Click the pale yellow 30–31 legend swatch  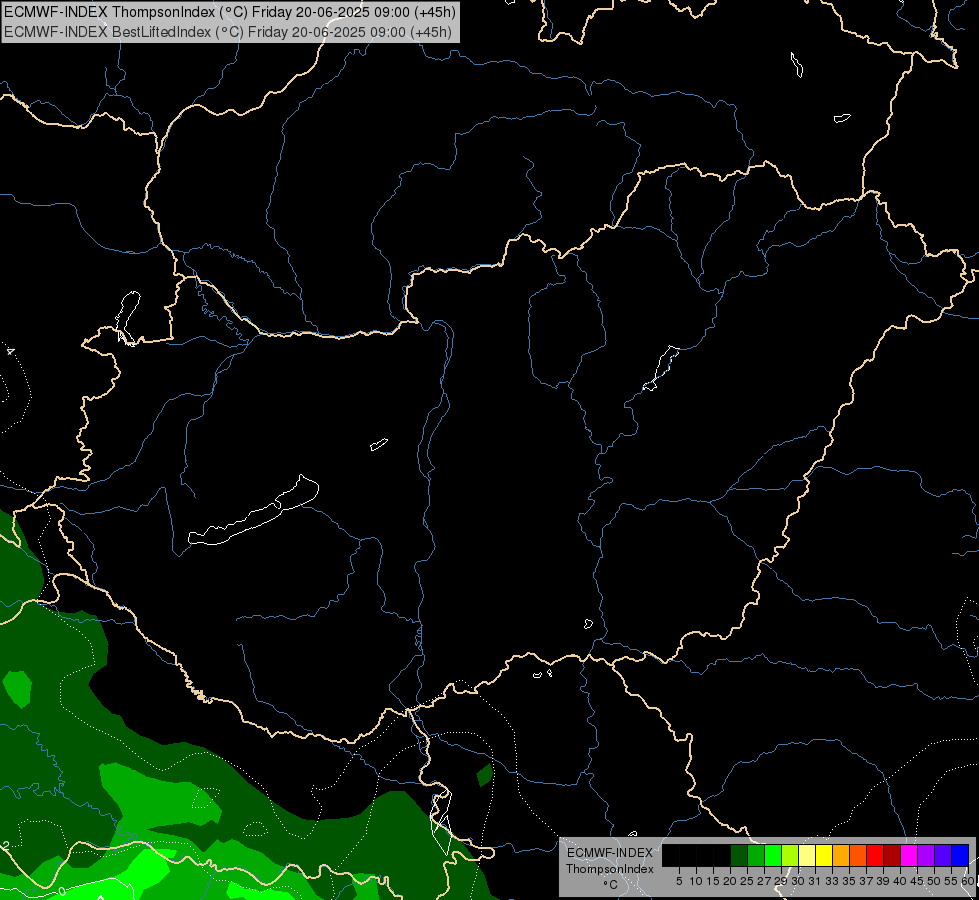[x=807, y=855]
